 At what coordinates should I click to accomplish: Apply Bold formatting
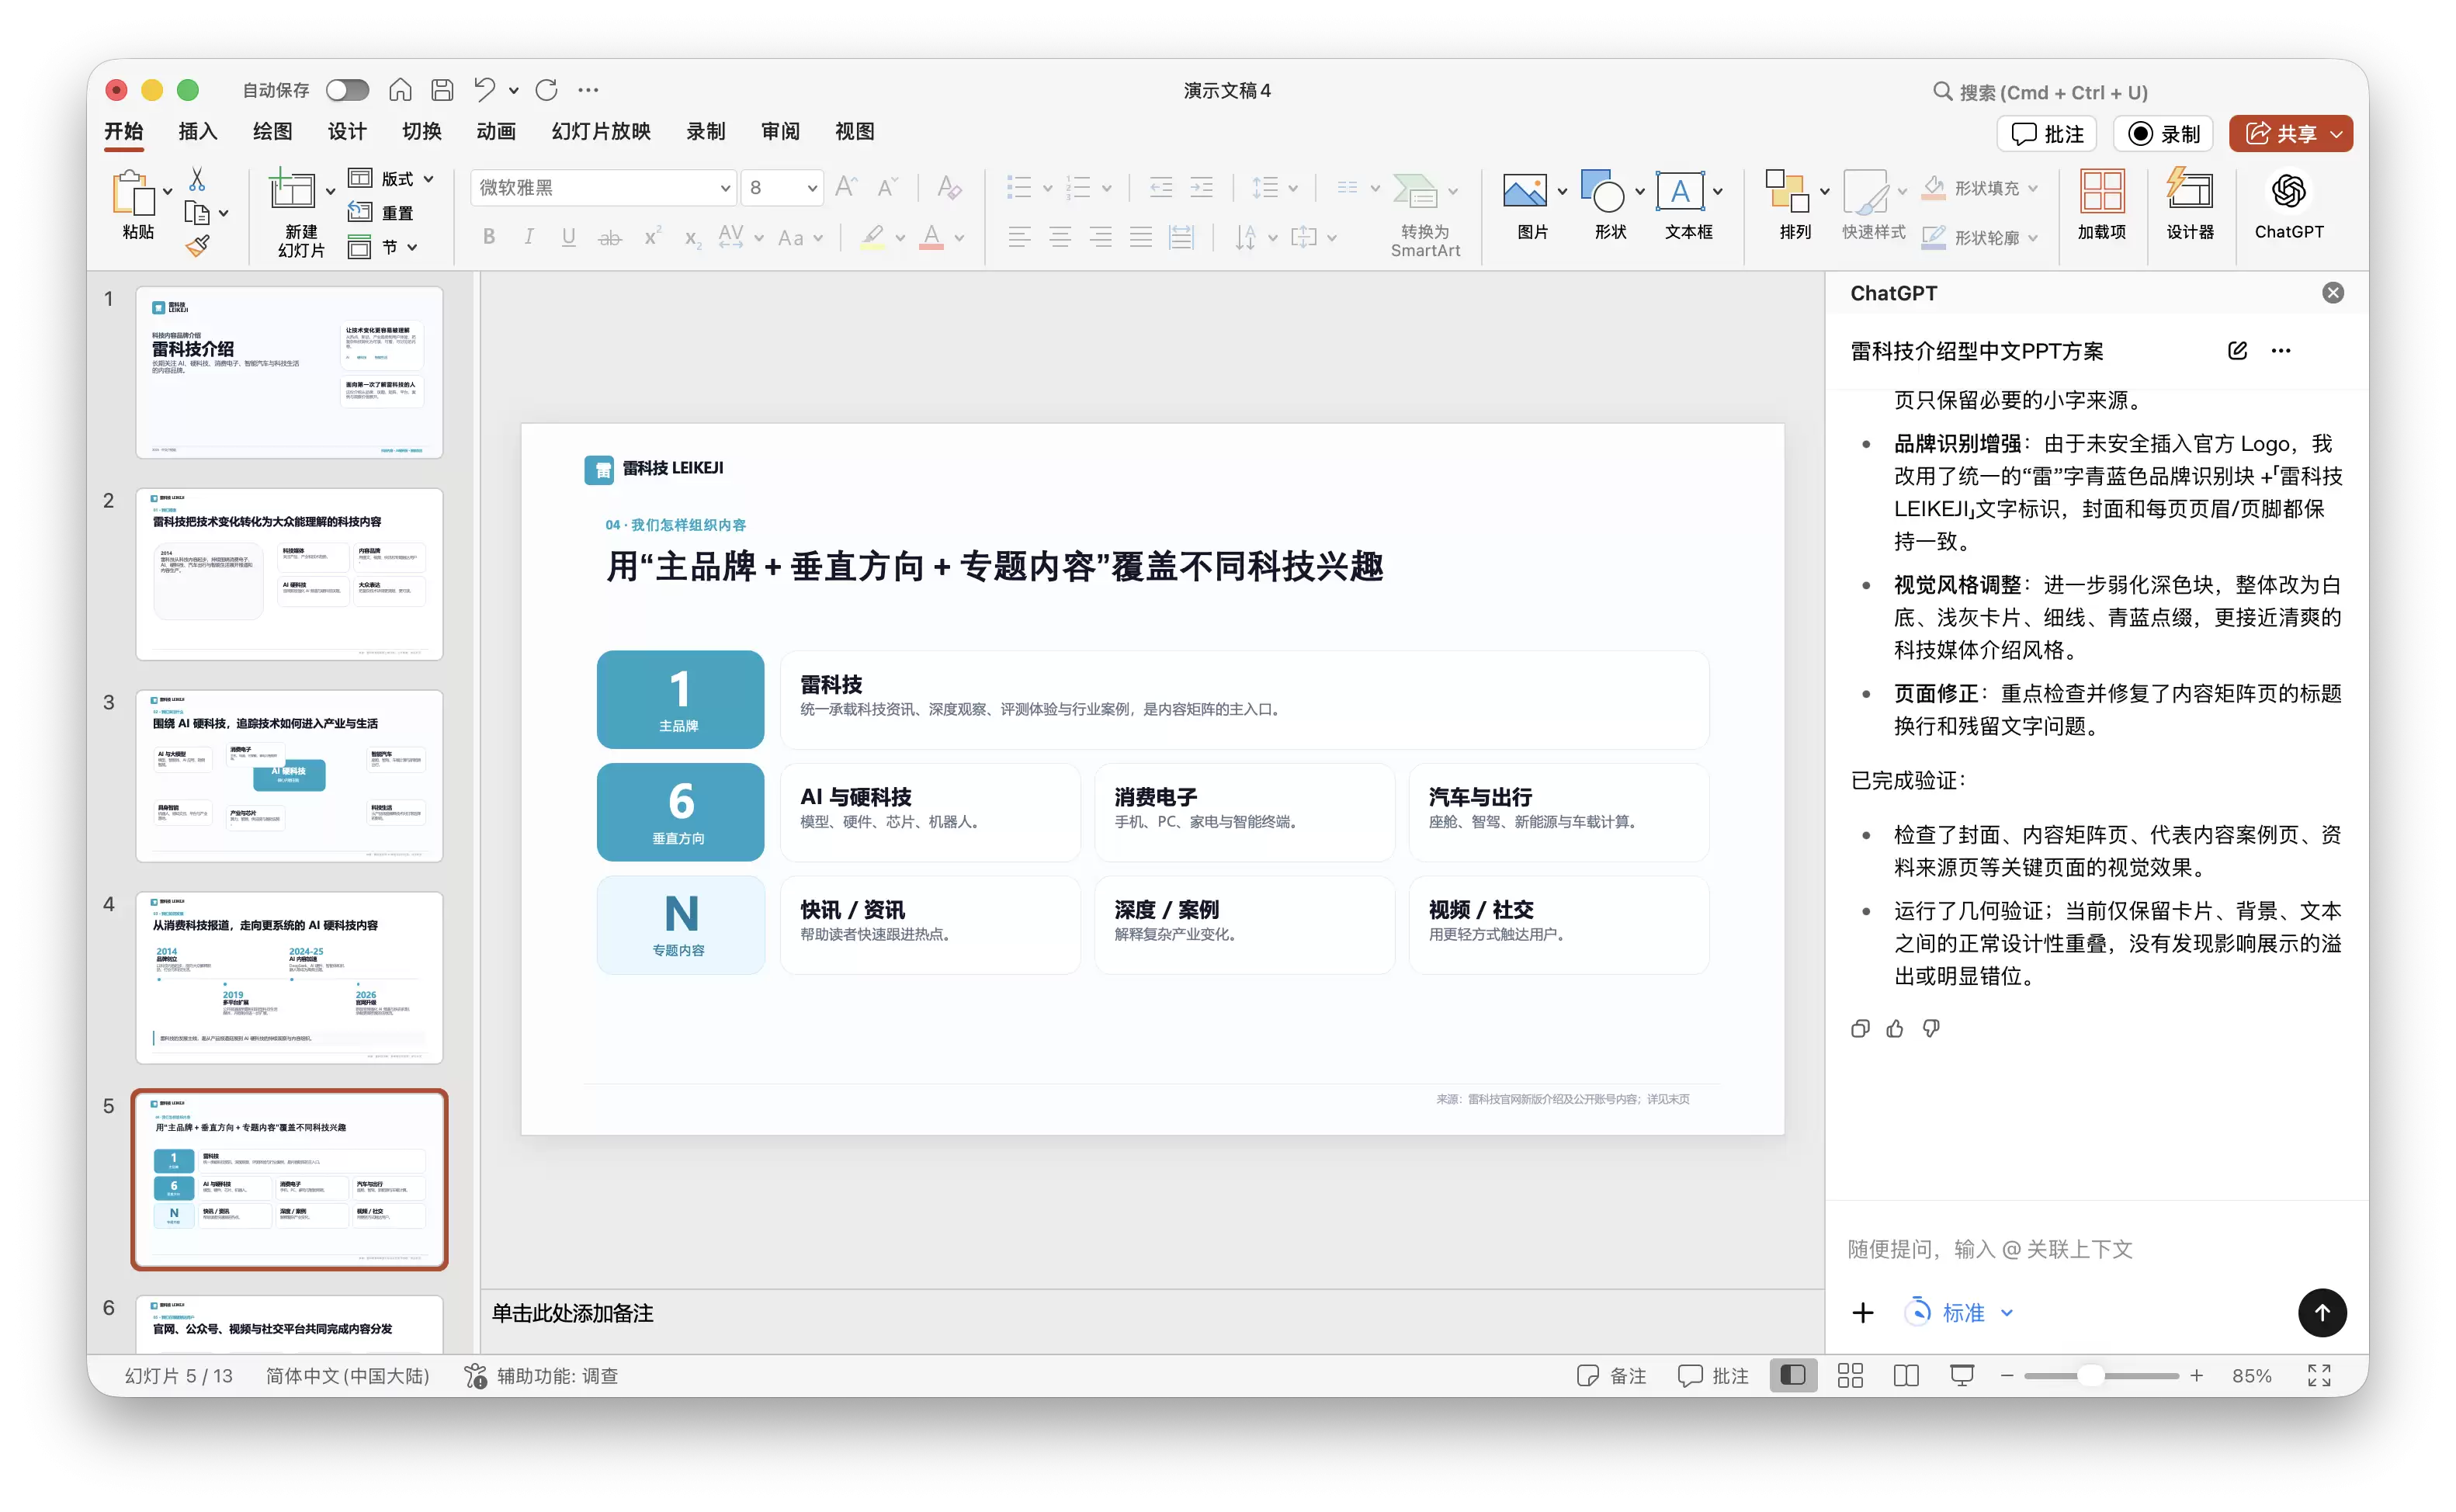pyautogui.click(x=489, y=237)
